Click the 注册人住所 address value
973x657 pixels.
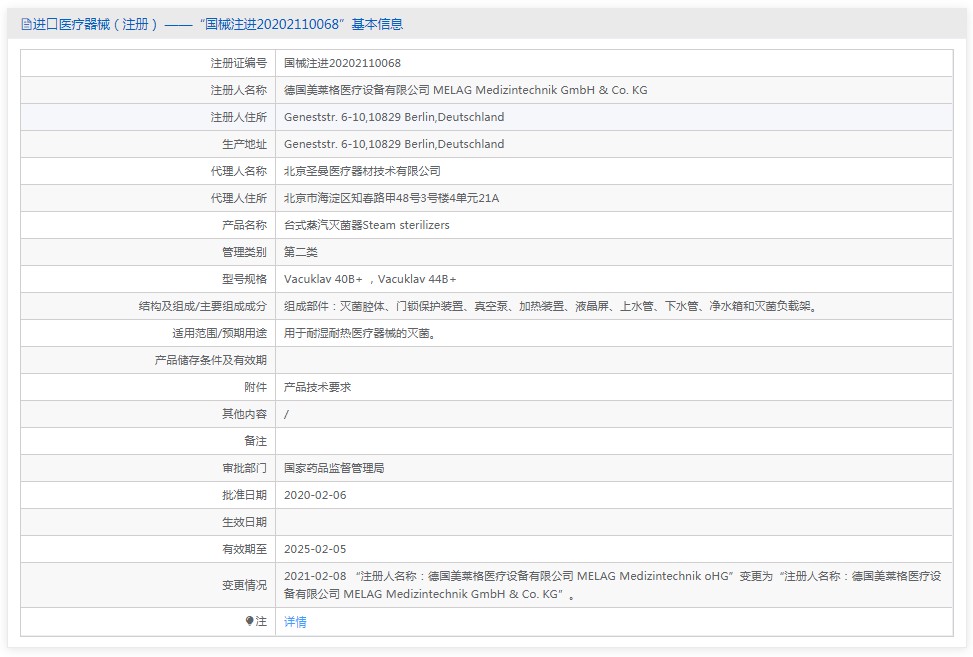394,117
